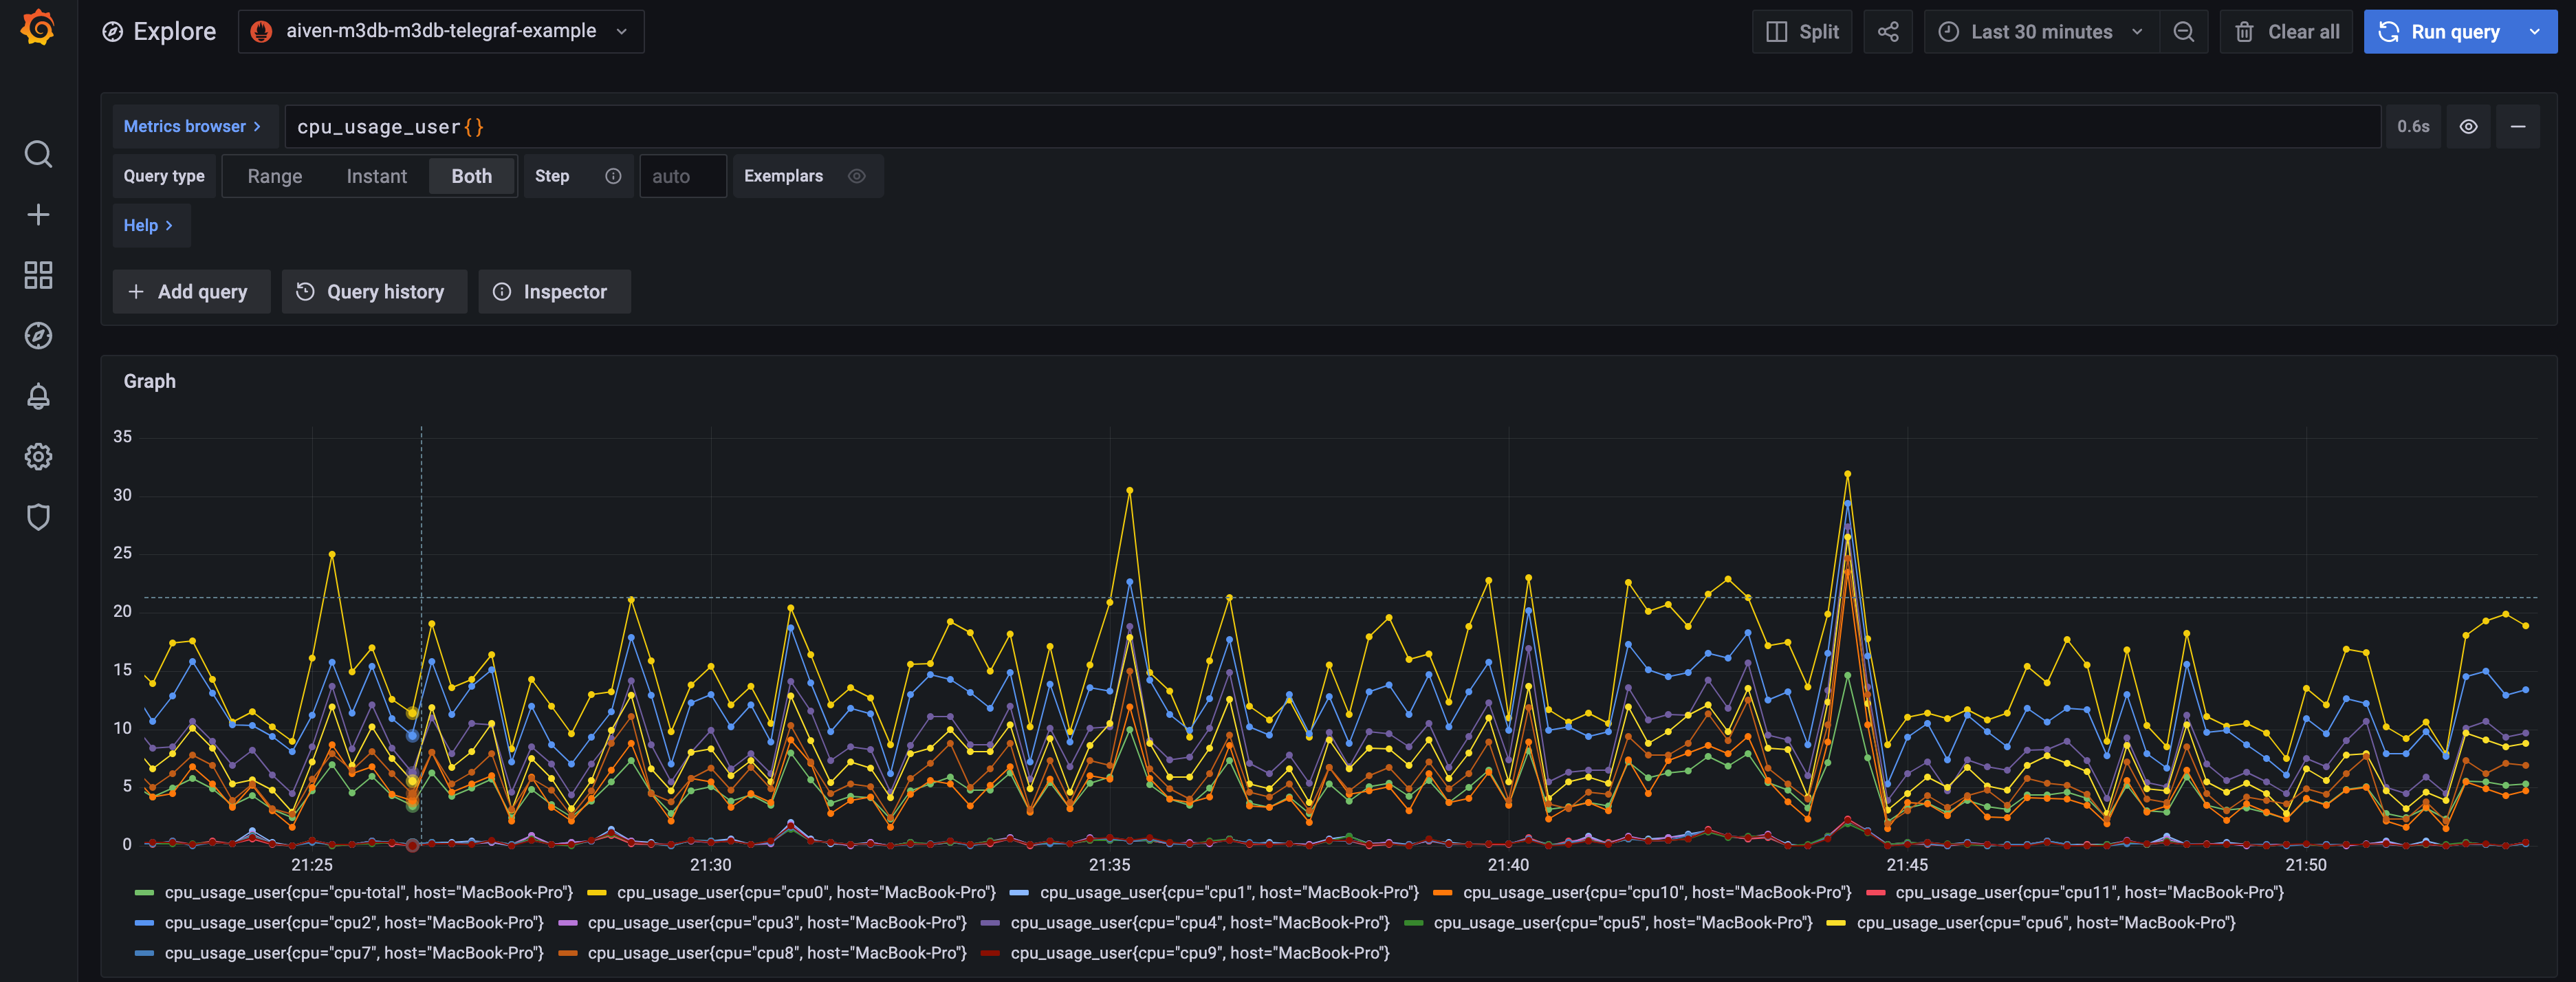Open the Explore compass icon in sidebar
The image size is (2576, 982).
38,336
